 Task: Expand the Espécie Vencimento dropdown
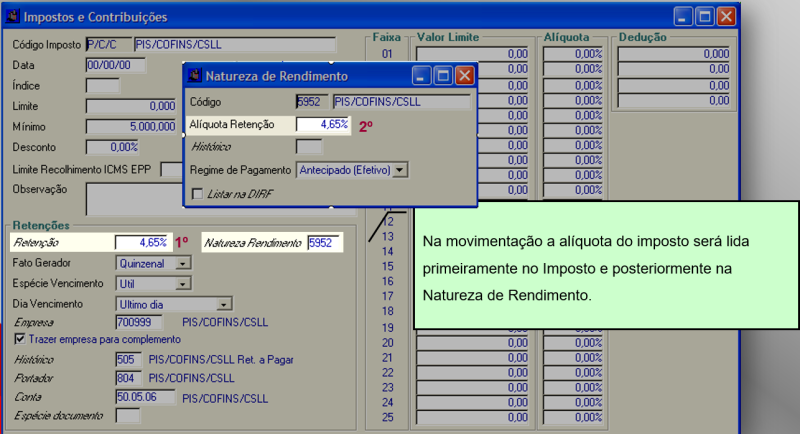tap(183, 284)
